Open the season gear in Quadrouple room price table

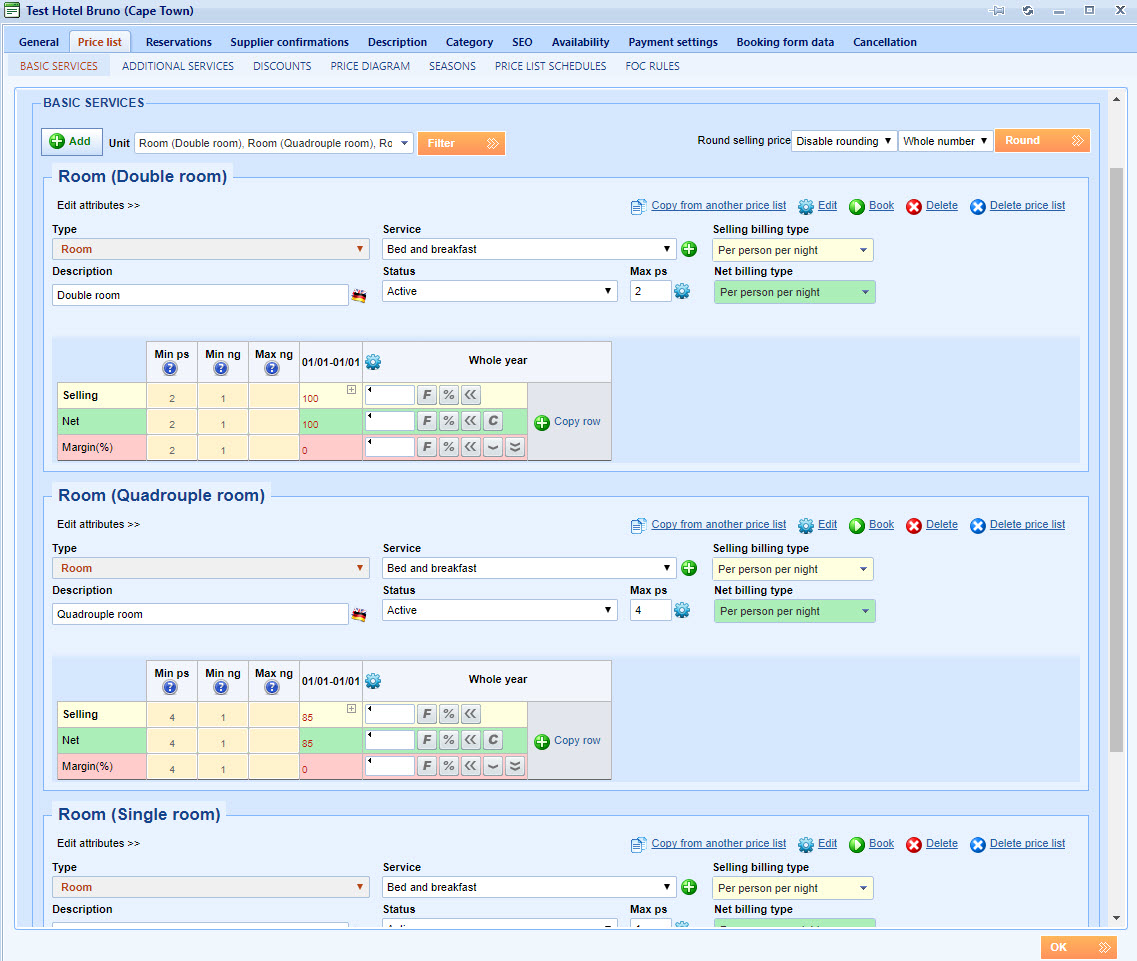pos(373,681)
